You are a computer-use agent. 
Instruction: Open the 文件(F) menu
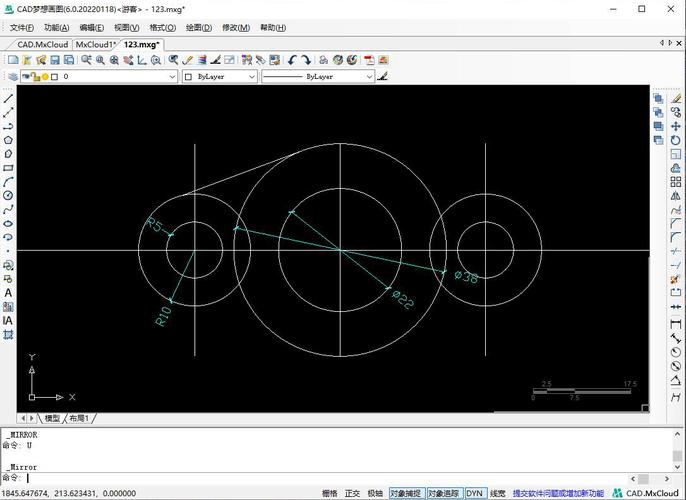click(x=21, y=28)
